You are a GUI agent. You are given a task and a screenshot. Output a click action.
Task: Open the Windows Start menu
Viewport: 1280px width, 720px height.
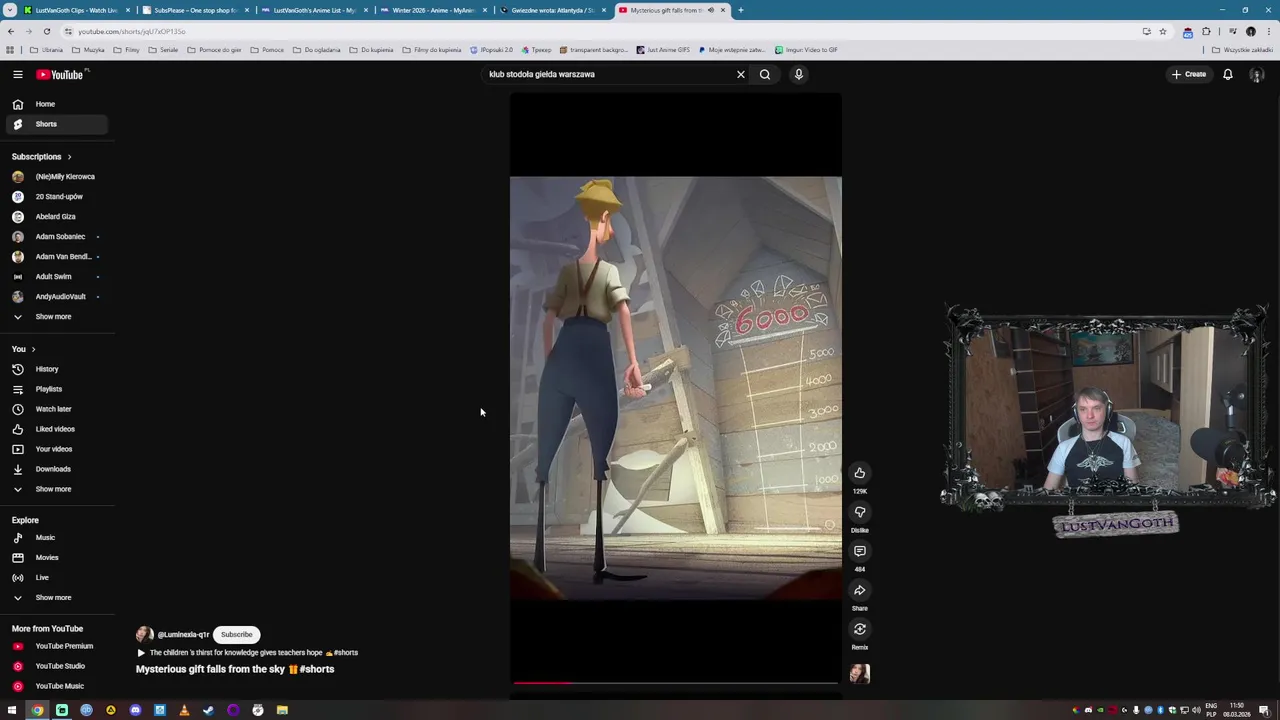coord(12,710)
